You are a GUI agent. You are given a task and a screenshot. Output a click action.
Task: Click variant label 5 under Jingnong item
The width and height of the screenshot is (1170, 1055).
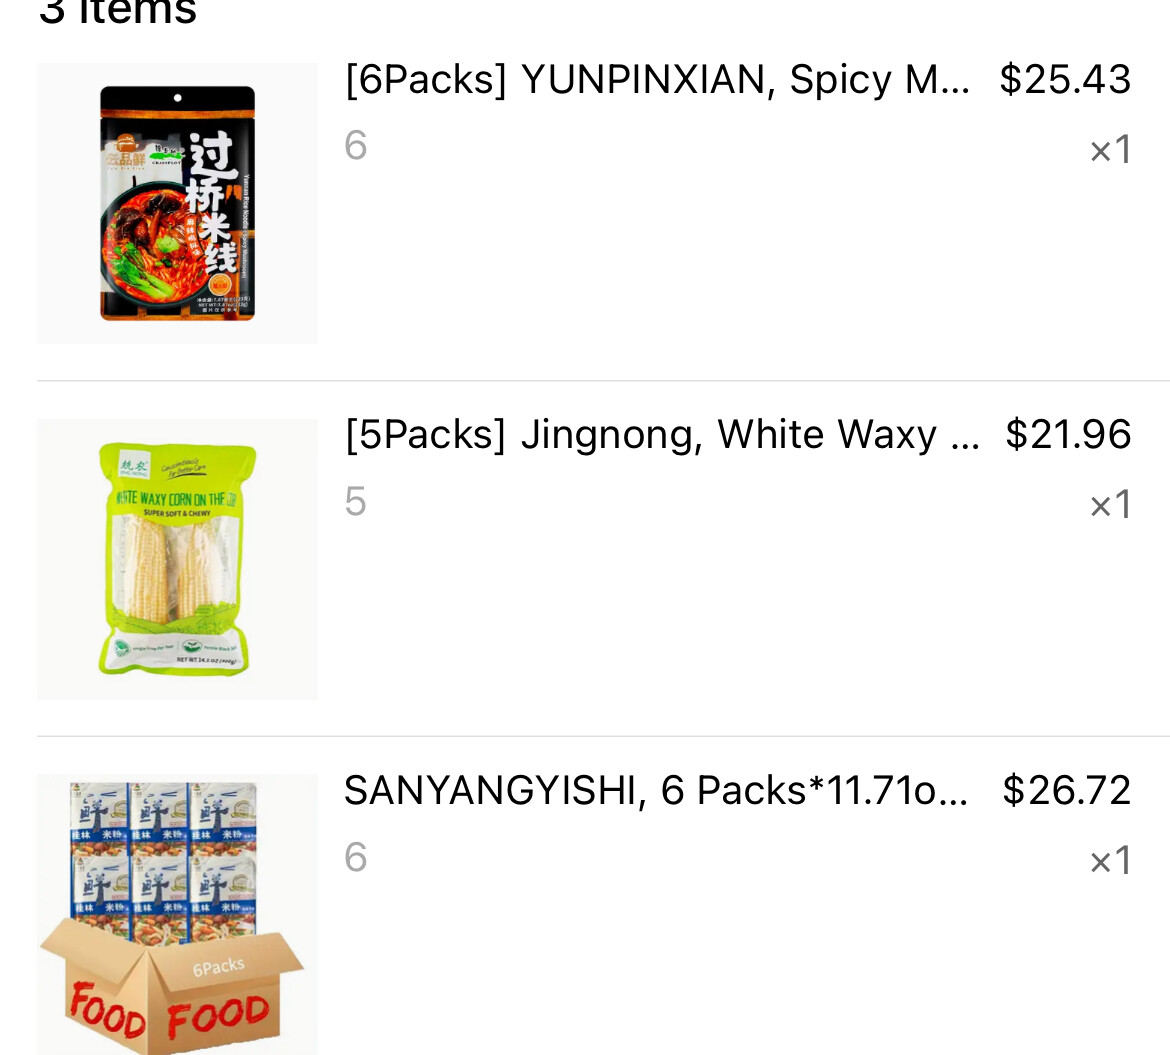click(x=356, y=501)
